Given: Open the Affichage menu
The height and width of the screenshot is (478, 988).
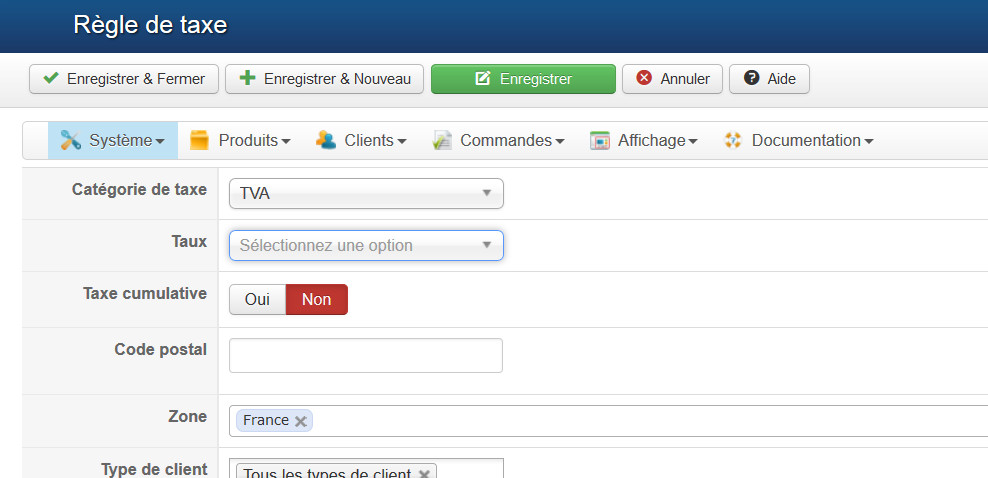Looking at the screenshot, I should (x=643, y=140).
